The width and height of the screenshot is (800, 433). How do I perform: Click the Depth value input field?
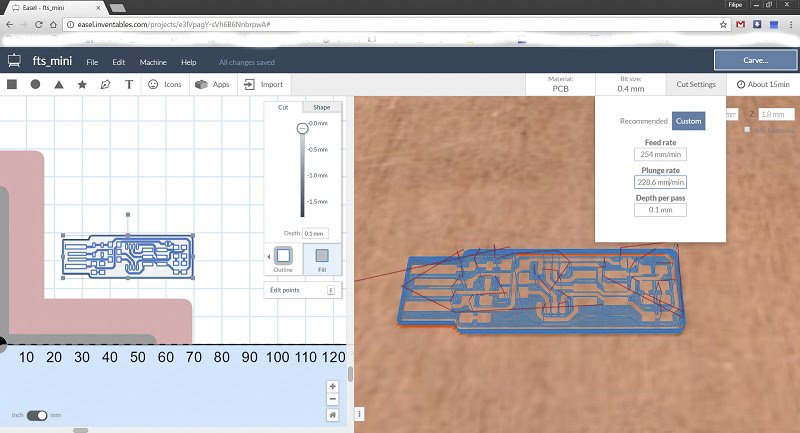point(315,233)
